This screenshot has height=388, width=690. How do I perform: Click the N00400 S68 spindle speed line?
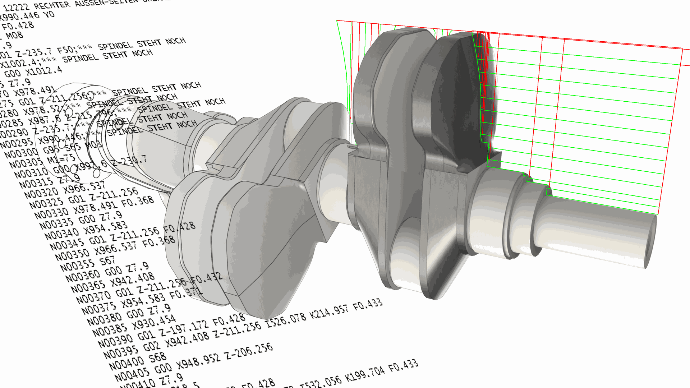[137, 362]
